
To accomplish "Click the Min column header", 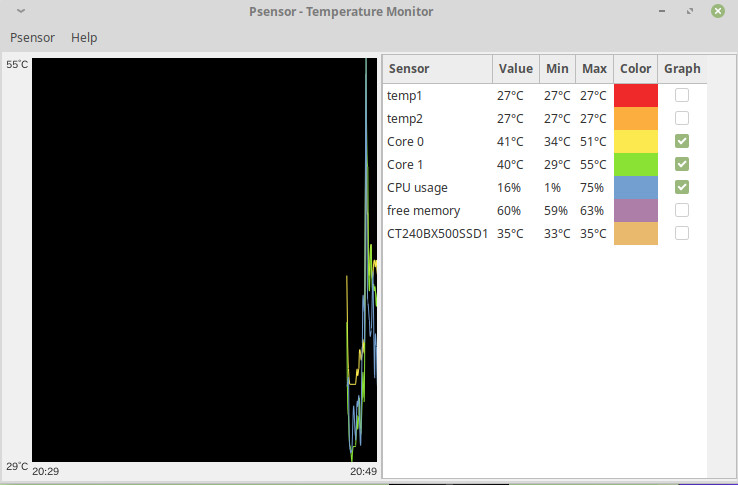I will click(x=557, y=69).
